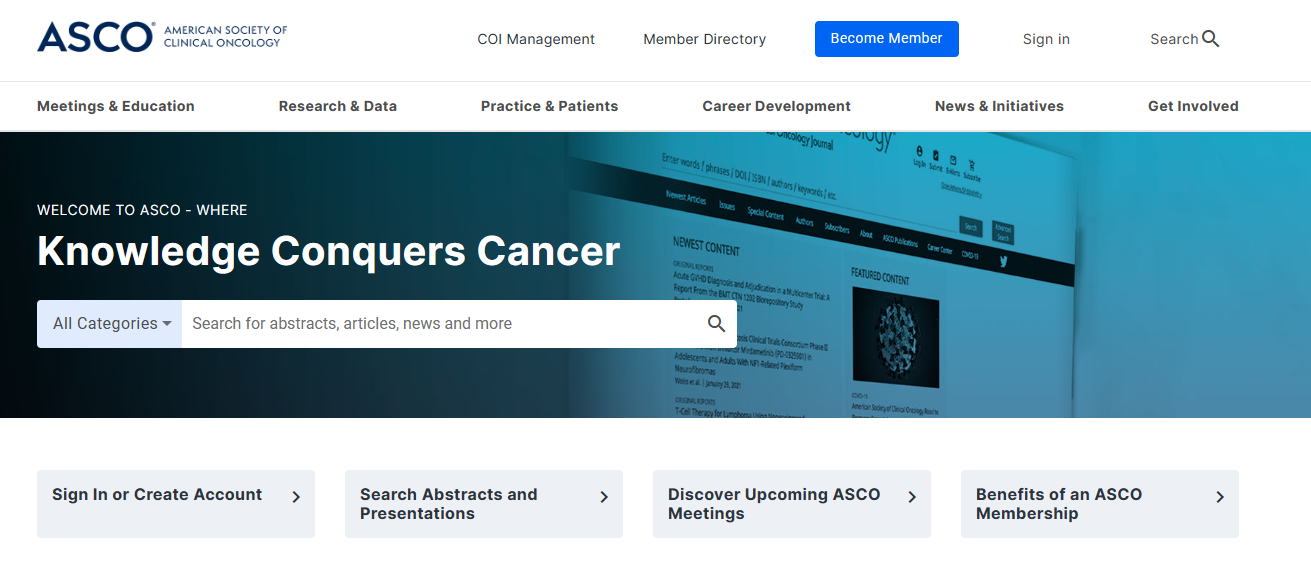Open the Search Abstracts and Presentations card
The width and height of the screenshot is (1311, 578).
coord(484,504)
